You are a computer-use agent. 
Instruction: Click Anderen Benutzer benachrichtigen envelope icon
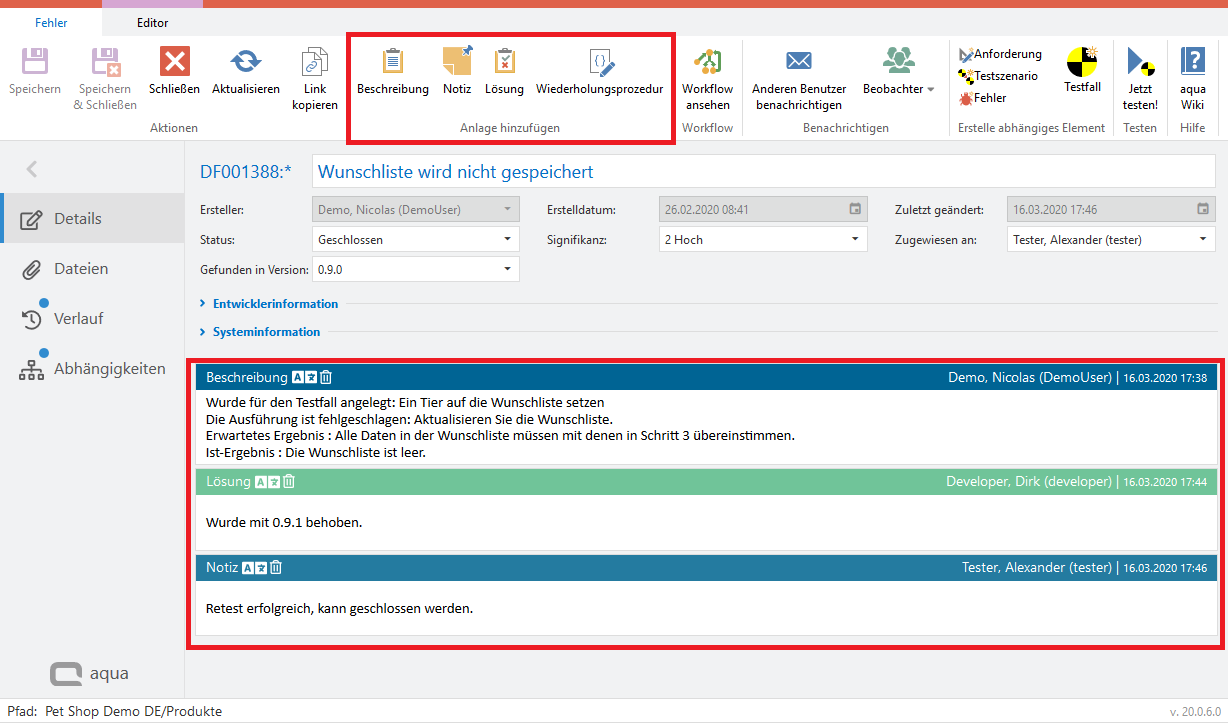[799, 63]
